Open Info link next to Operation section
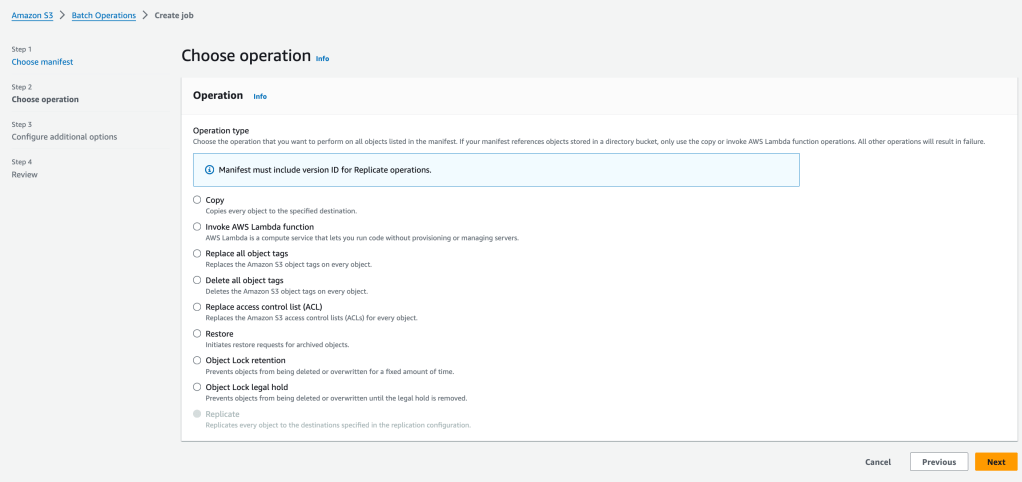This screenshot has height=482, width=1022. 260,97
